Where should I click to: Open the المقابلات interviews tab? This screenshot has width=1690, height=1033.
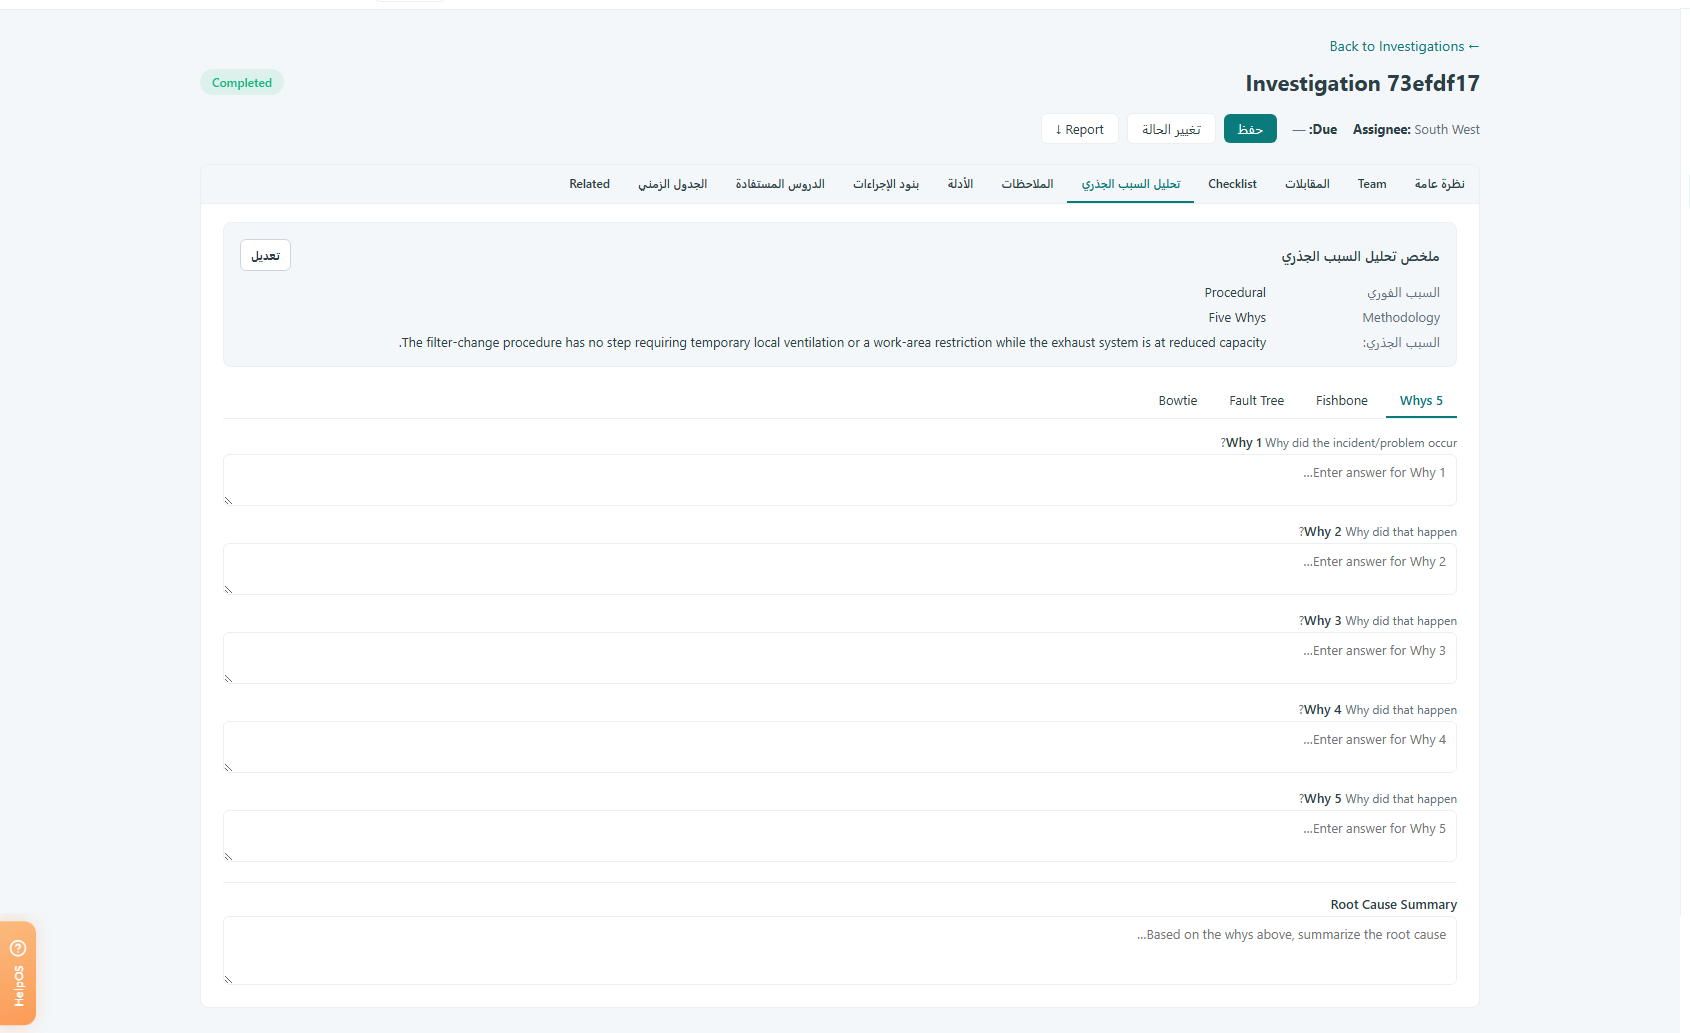click(x=1307, y=184)
